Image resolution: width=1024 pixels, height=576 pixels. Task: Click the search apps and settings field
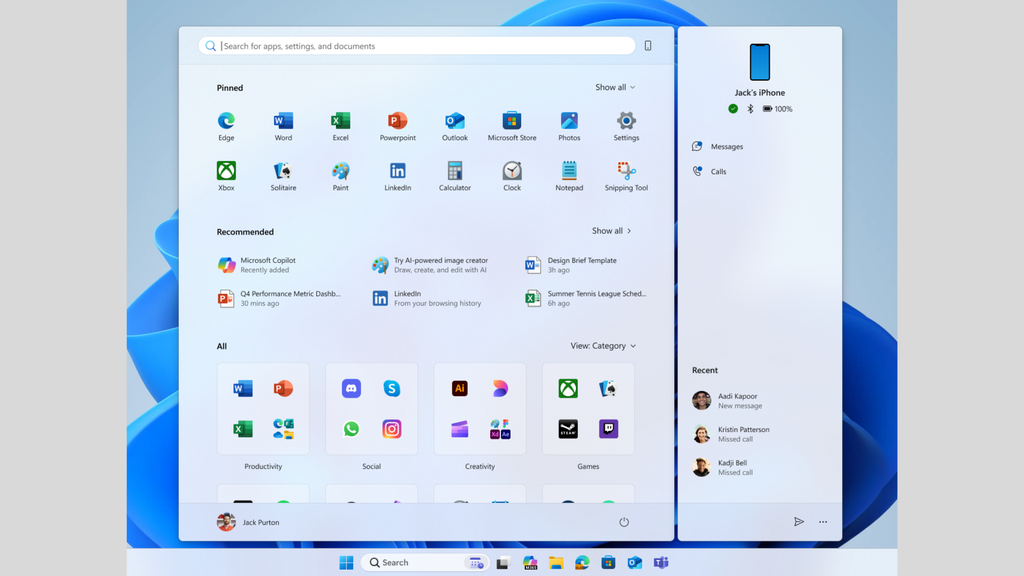[420, 46]
